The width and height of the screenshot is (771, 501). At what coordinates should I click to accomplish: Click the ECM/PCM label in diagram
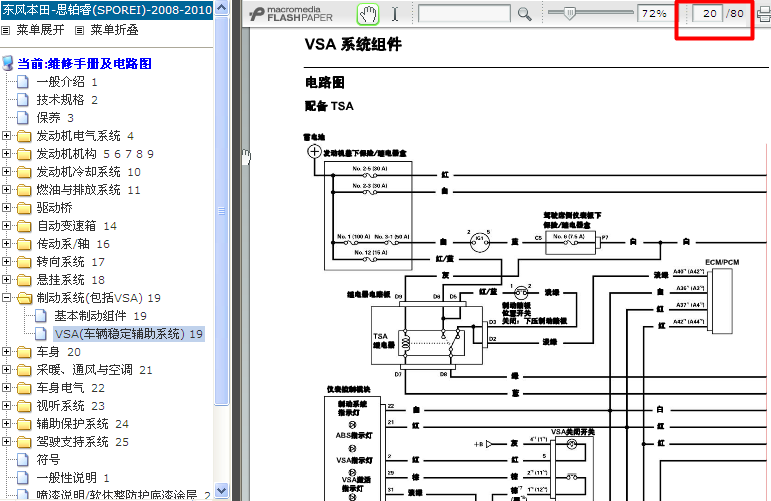(722, 262)
